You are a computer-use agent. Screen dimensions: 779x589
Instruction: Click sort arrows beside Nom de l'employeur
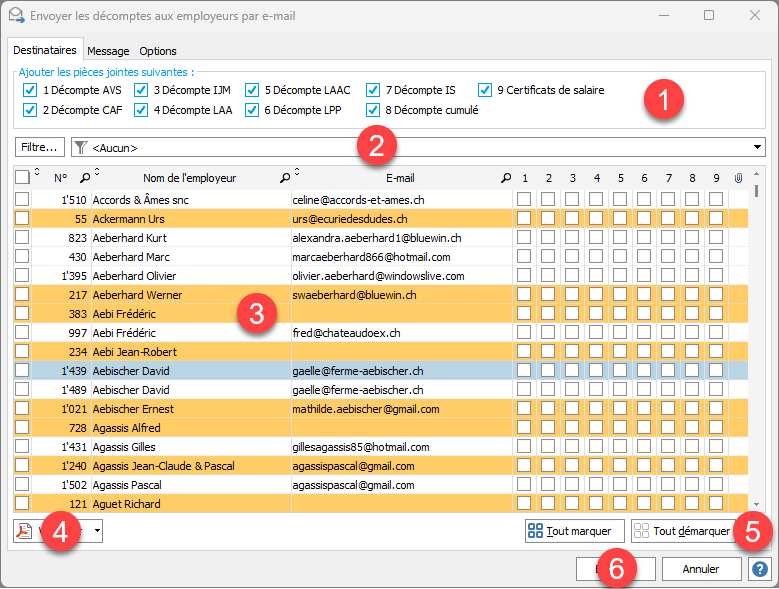pos(296,172)
